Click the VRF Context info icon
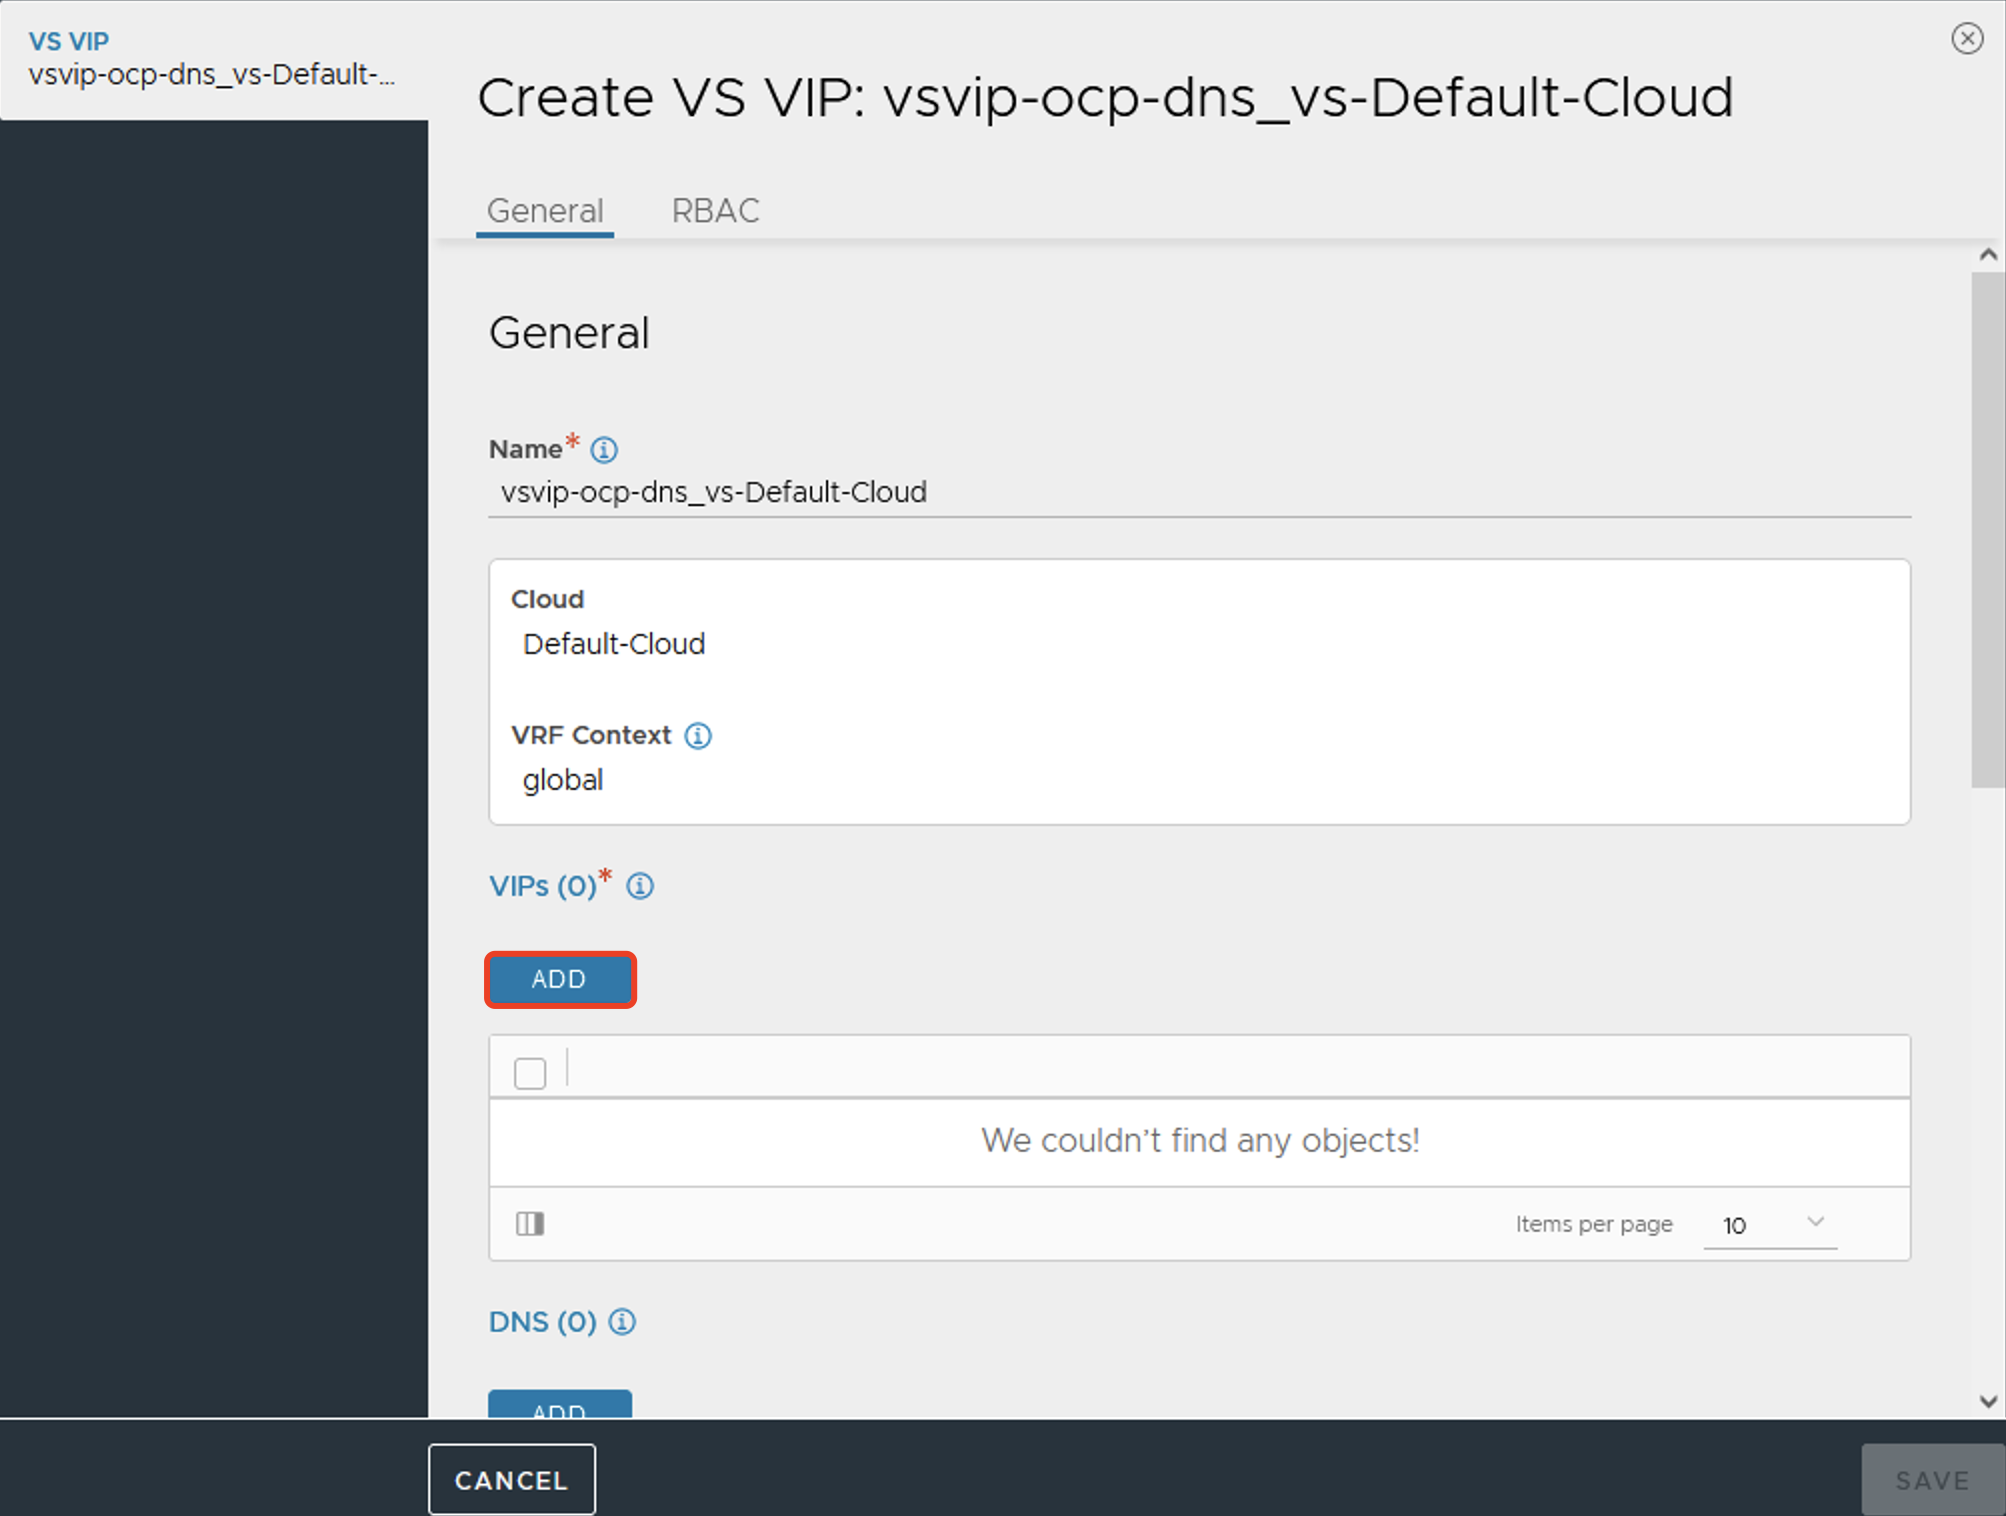2006x1516 pixels. 698,736
